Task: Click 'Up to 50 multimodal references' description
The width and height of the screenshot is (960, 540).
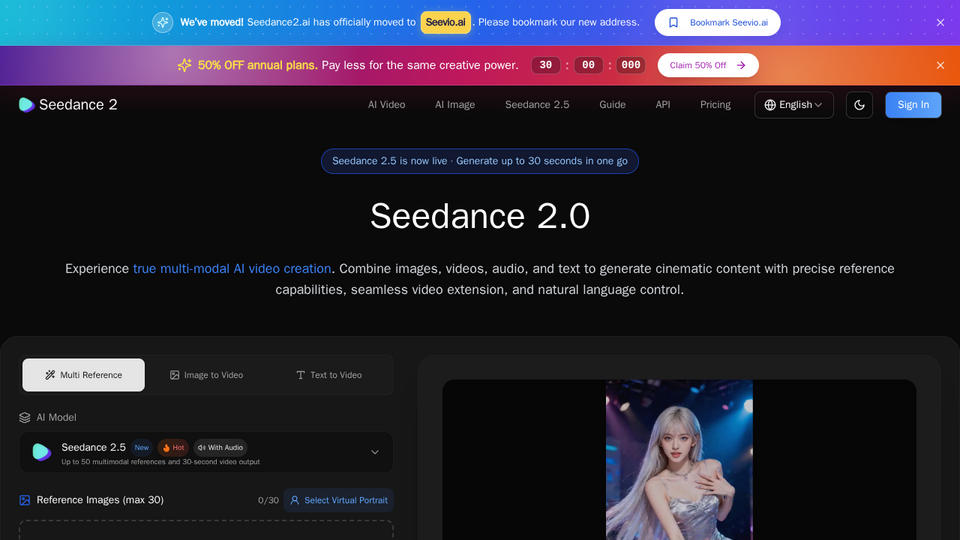Action: [160, 462]
